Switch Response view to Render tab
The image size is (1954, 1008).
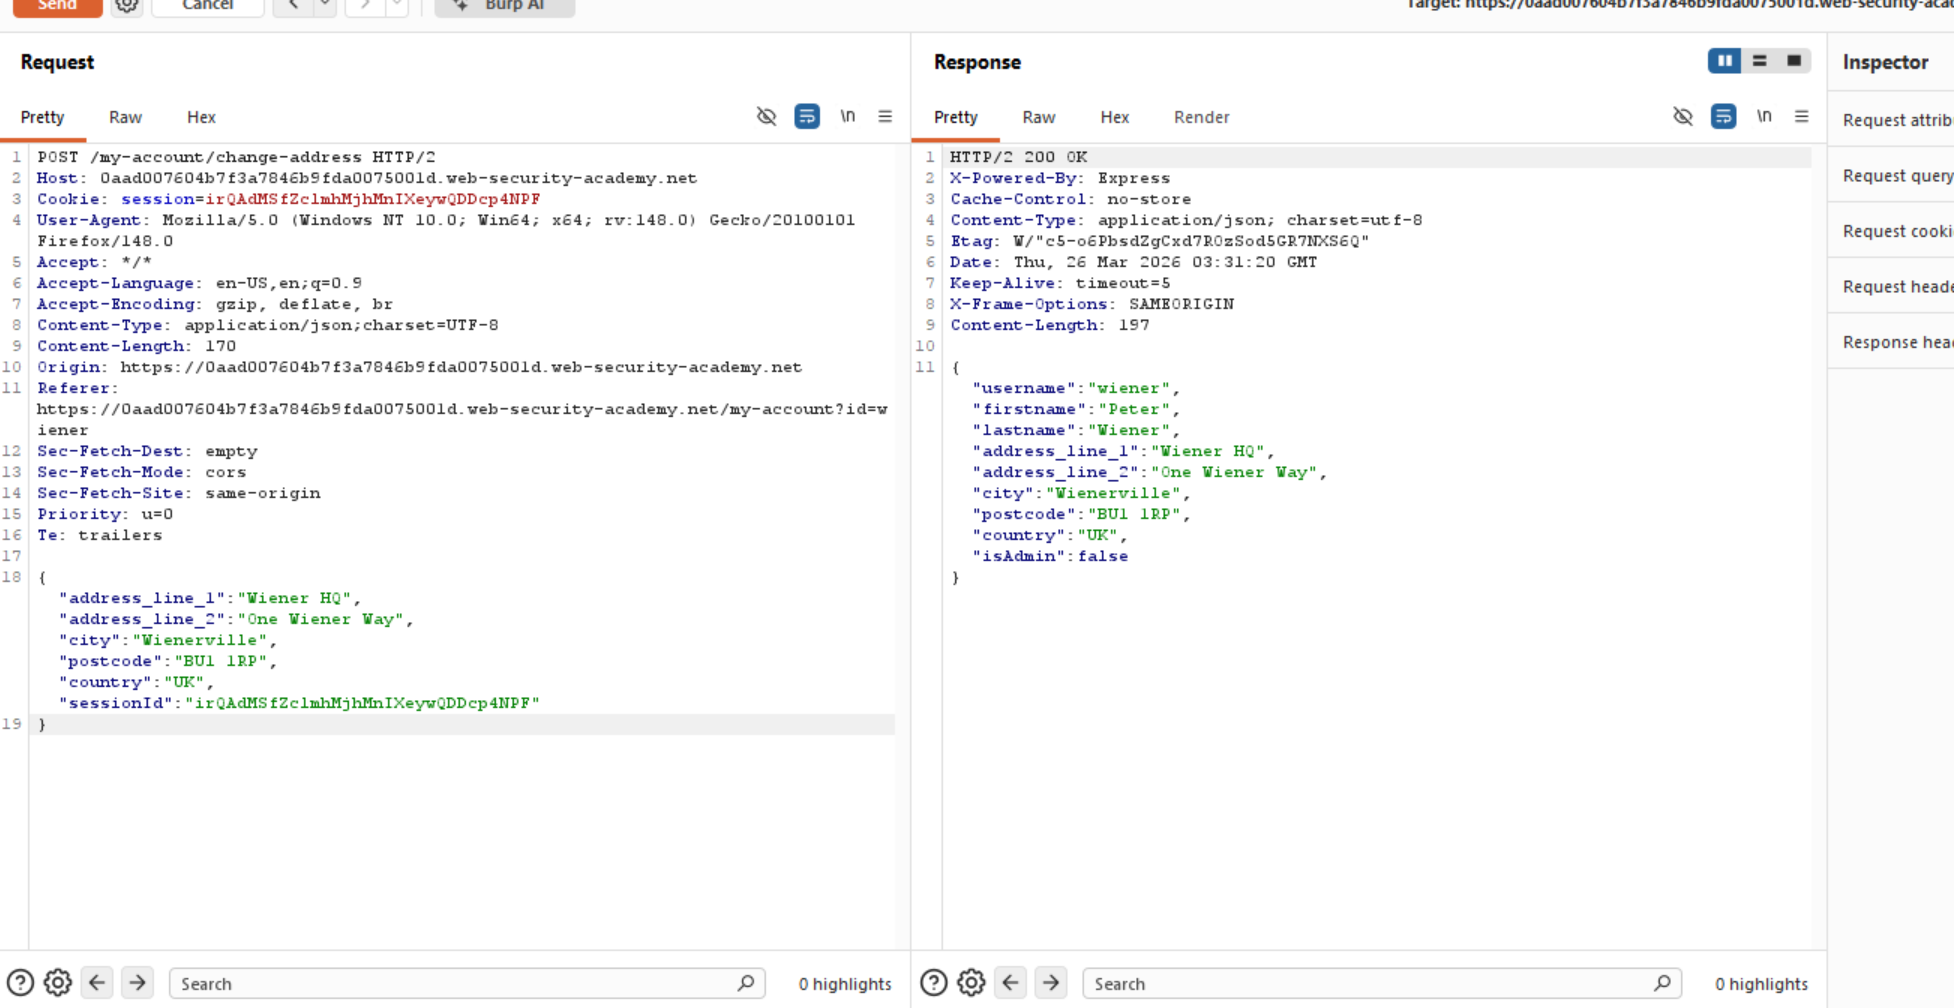(1201, 117)
